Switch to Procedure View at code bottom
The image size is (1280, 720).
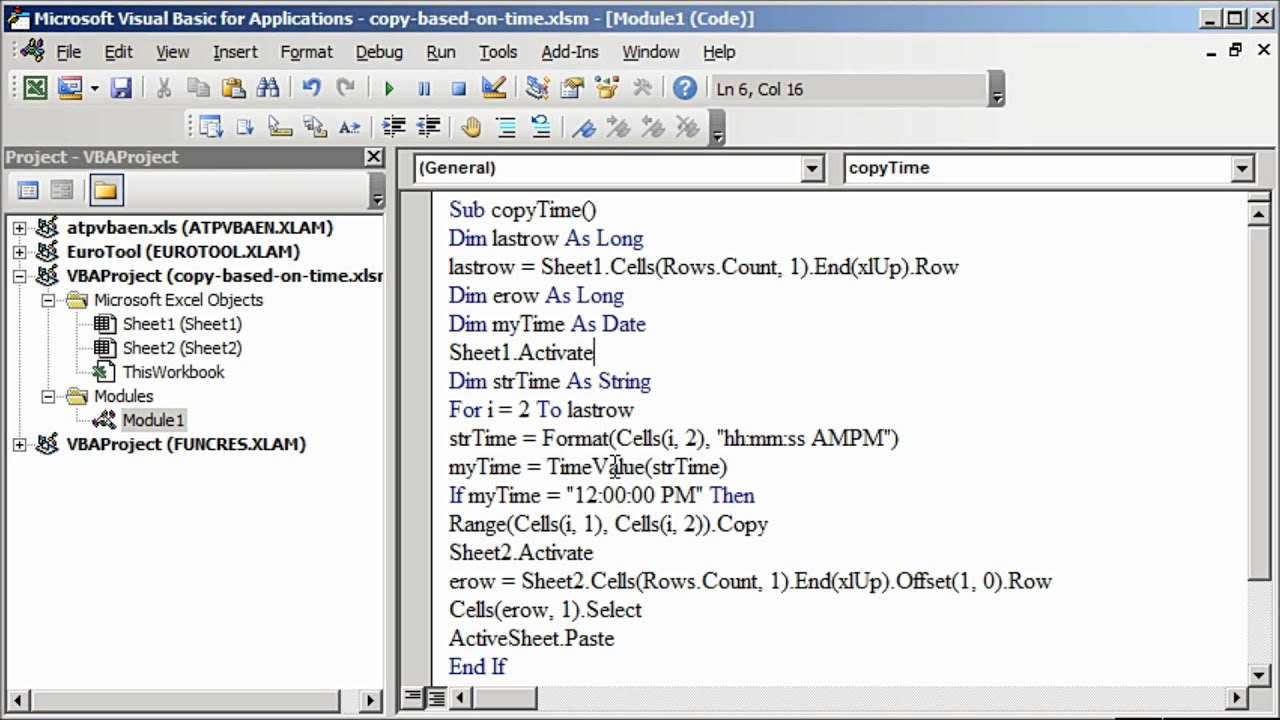413,698
